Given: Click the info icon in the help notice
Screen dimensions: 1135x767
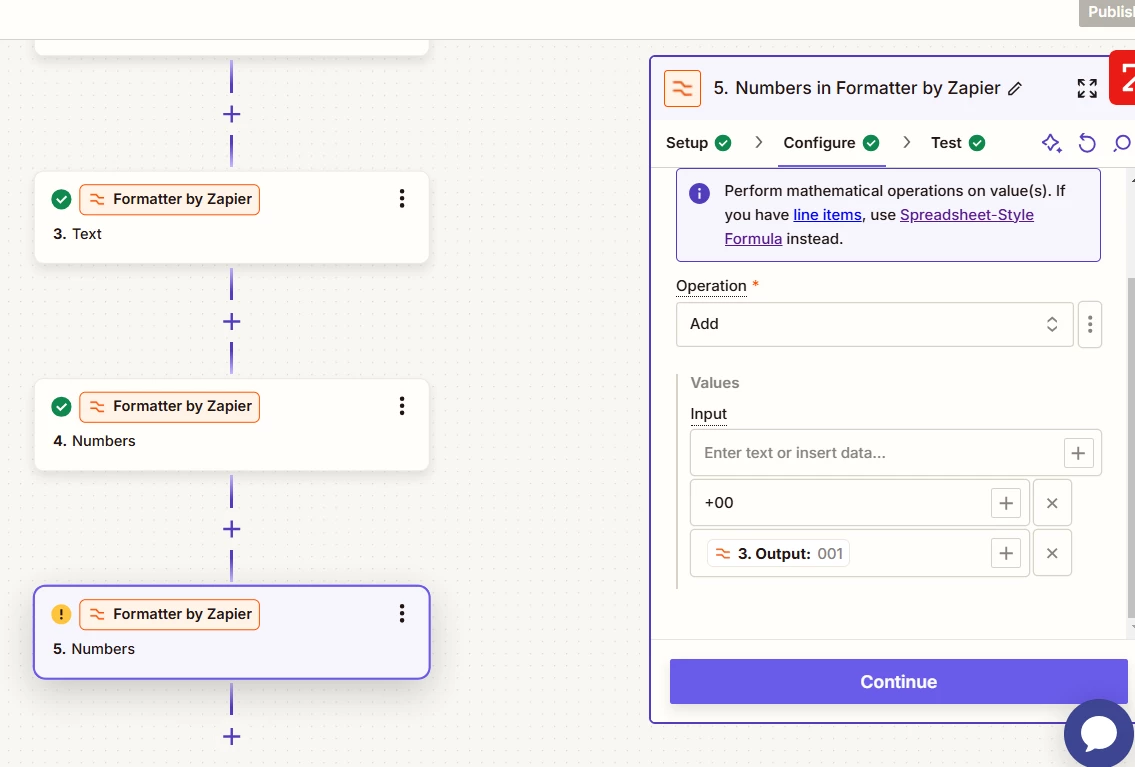Looking at the screenshot, I should 699,193.
